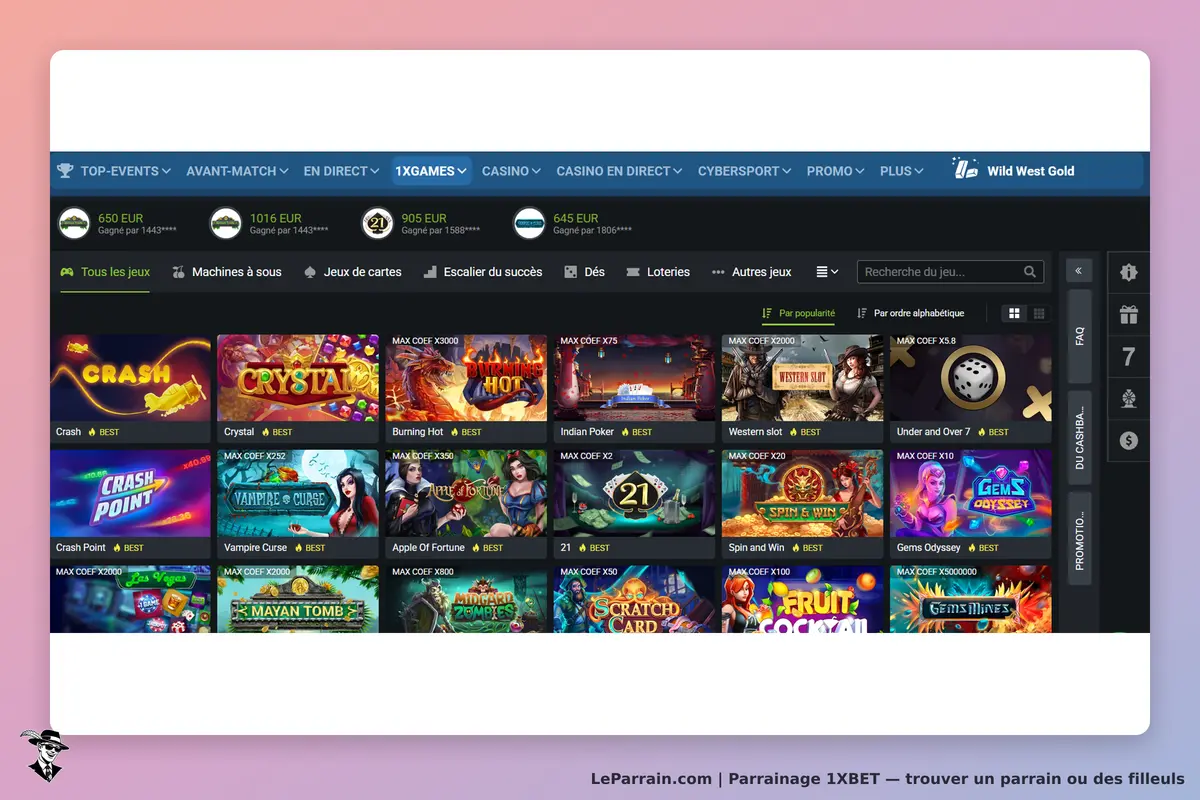Sort games Par popularité

point(798,313)
